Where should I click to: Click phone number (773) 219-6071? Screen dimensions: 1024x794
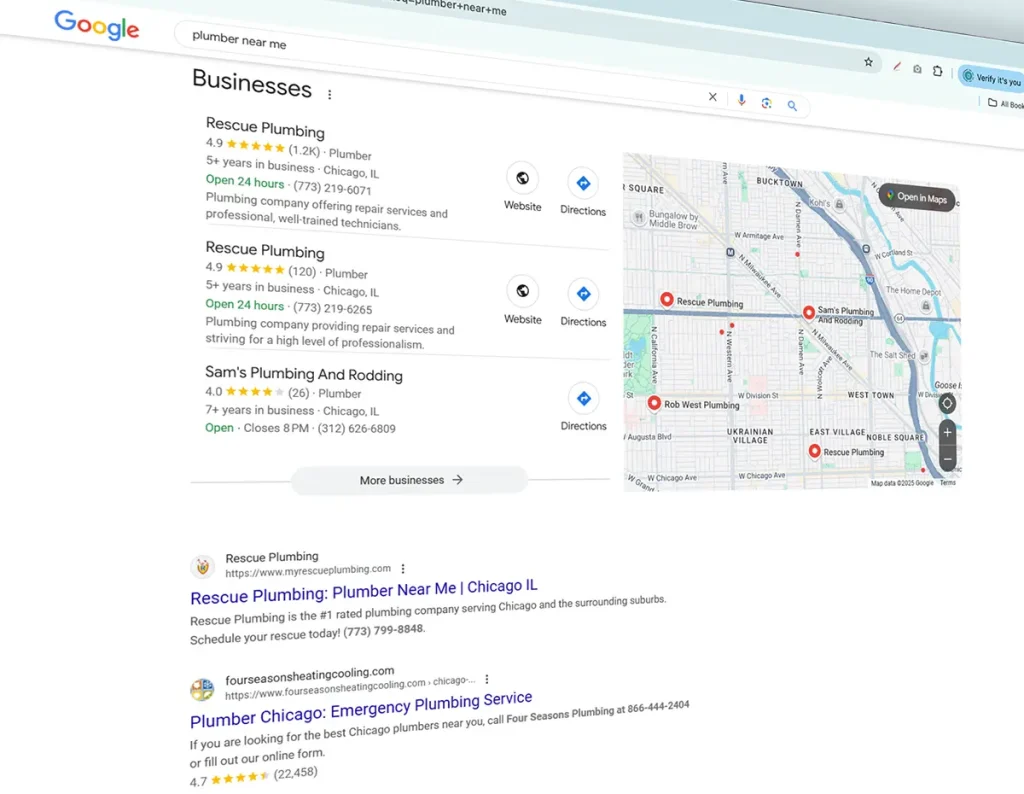[x=332, y=188]
